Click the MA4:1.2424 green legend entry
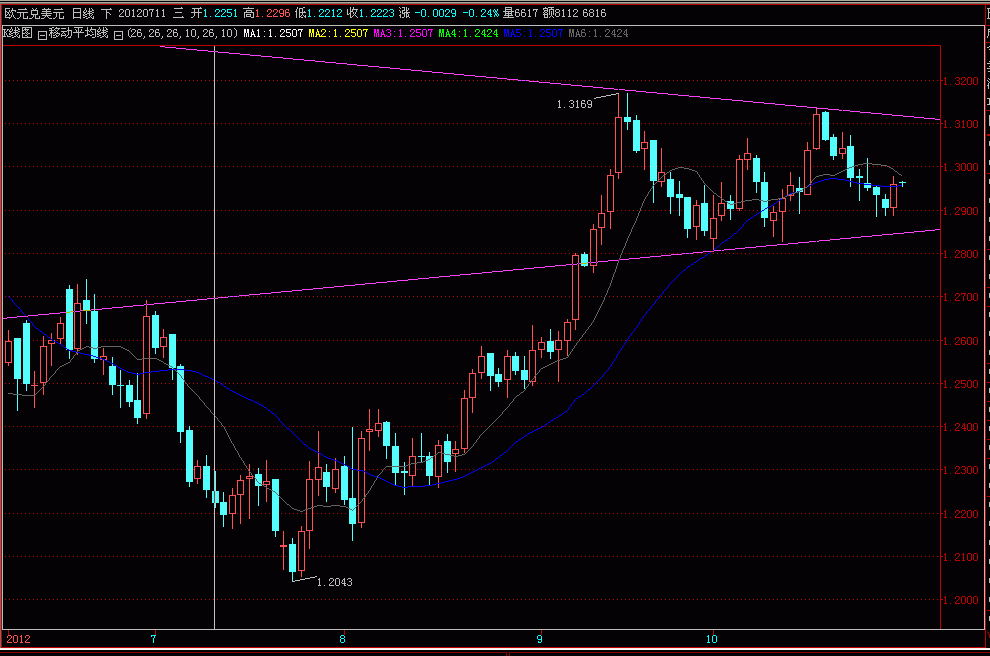Image resolution: width=990 pixels, height=656 pixels. [x=468, y=33]
